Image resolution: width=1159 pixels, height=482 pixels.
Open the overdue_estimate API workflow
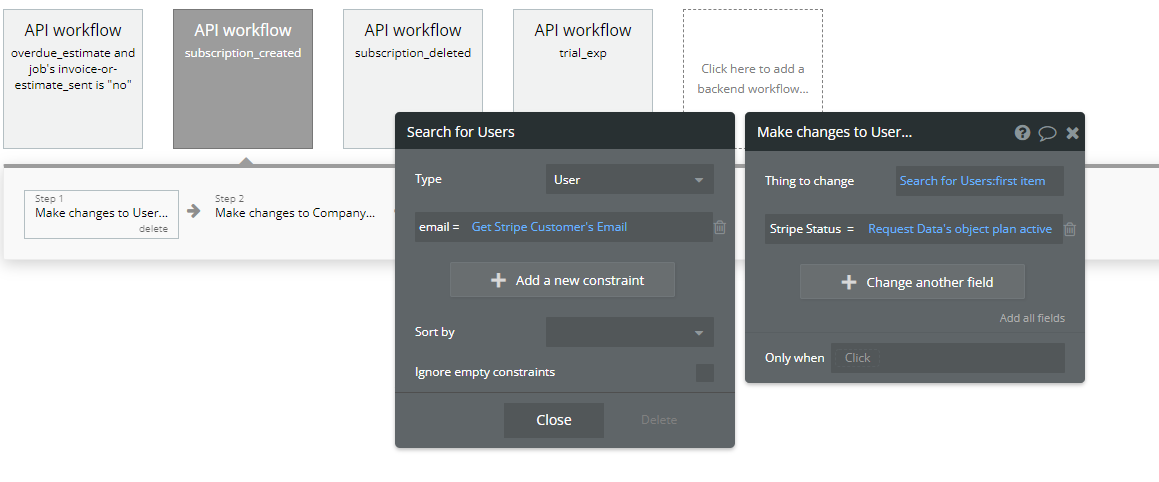pyautogui.click(x=73, y=79)
